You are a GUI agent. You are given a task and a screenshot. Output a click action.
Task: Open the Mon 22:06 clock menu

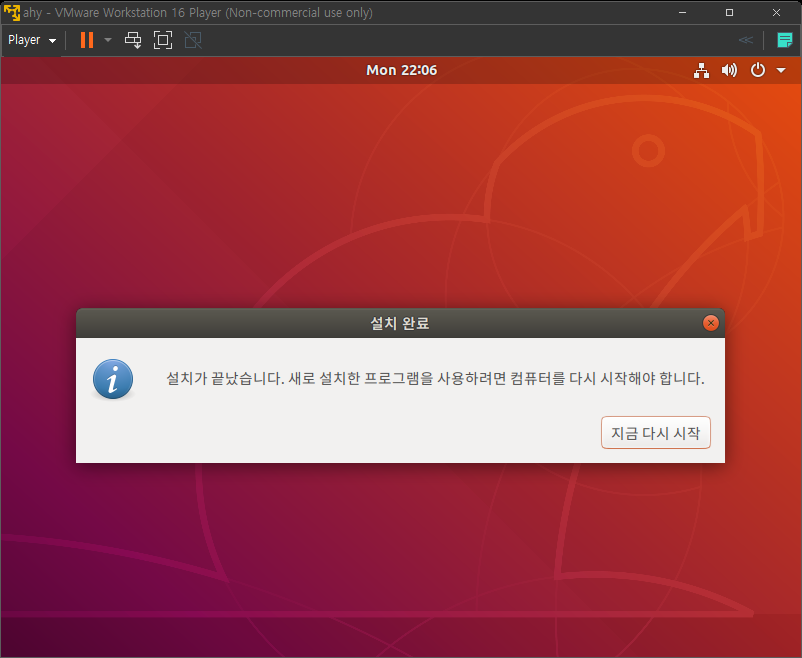402,70
